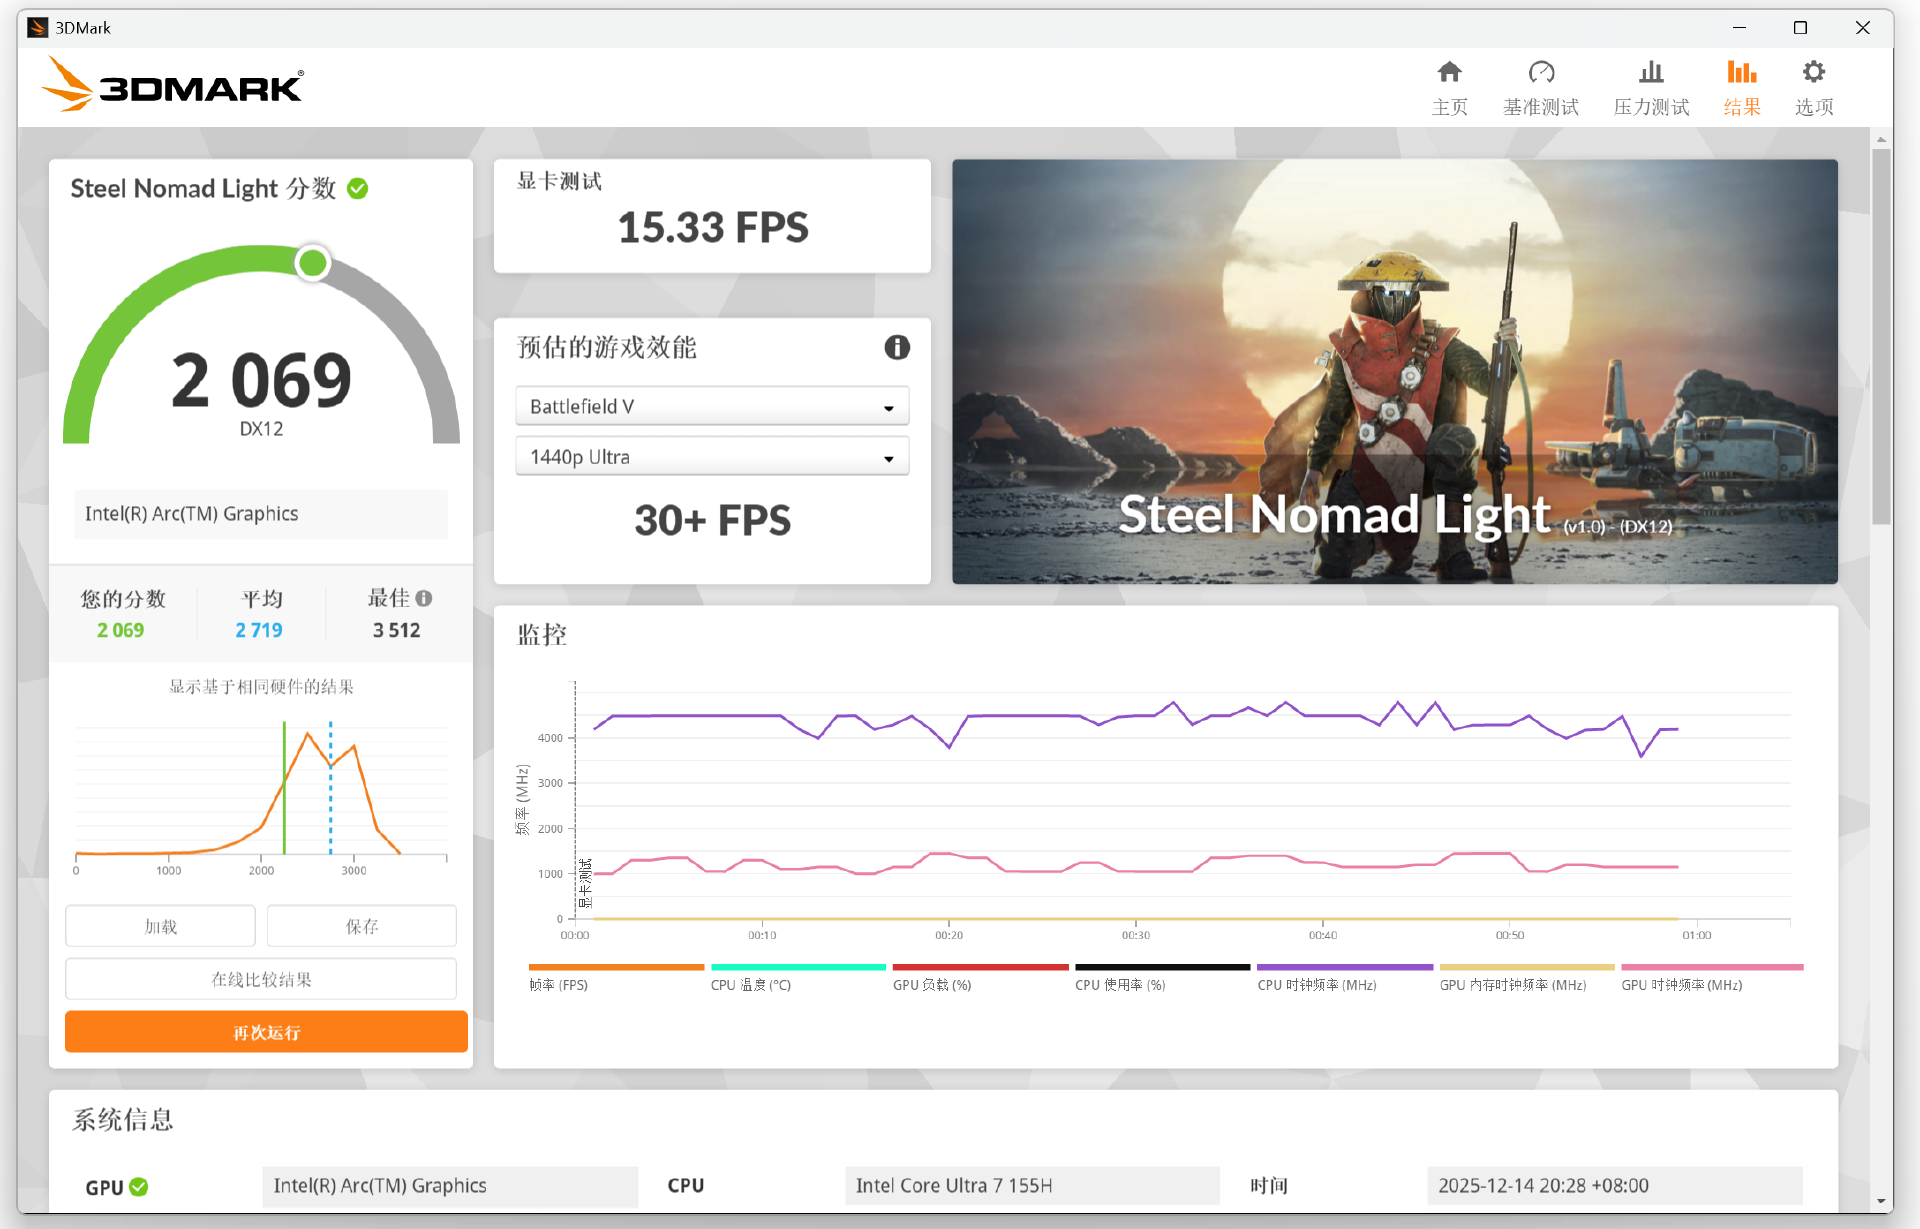Click green validation checkmark next to score title
The height and width of the screenshot is (1229, 1920).
click(x=358, y=188)
